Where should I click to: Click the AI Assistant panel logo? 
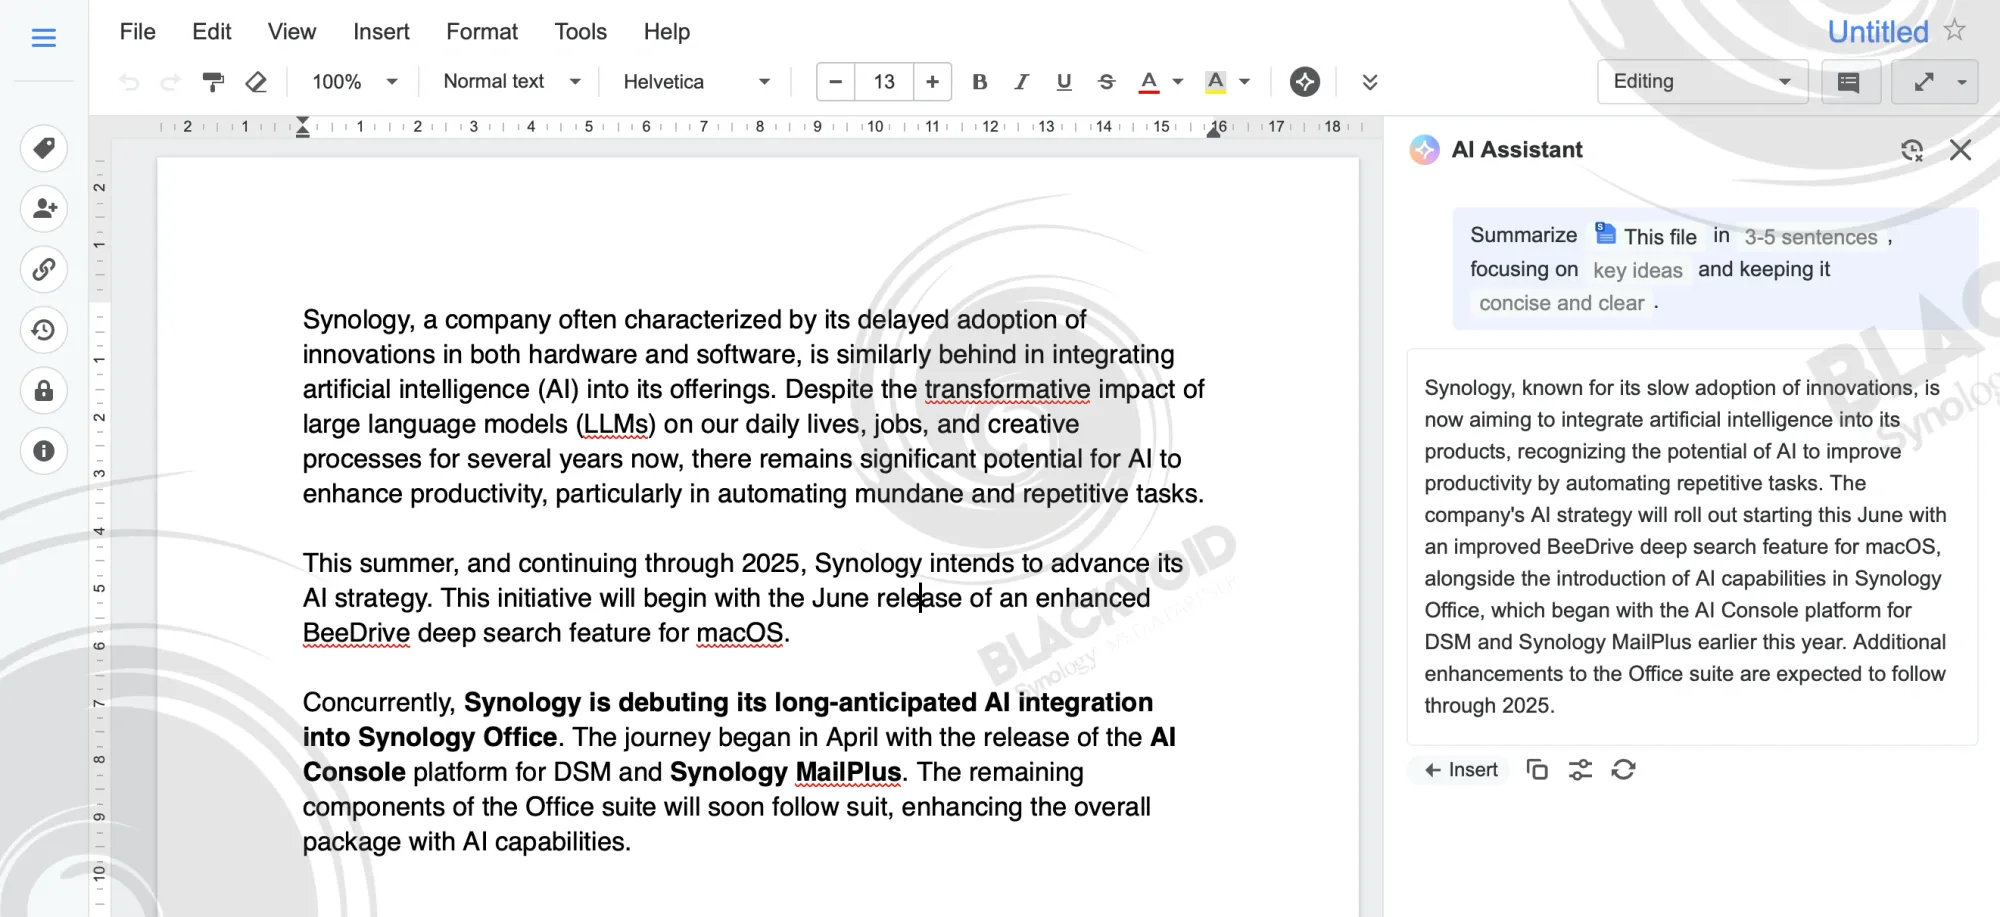click(1424, 150)
